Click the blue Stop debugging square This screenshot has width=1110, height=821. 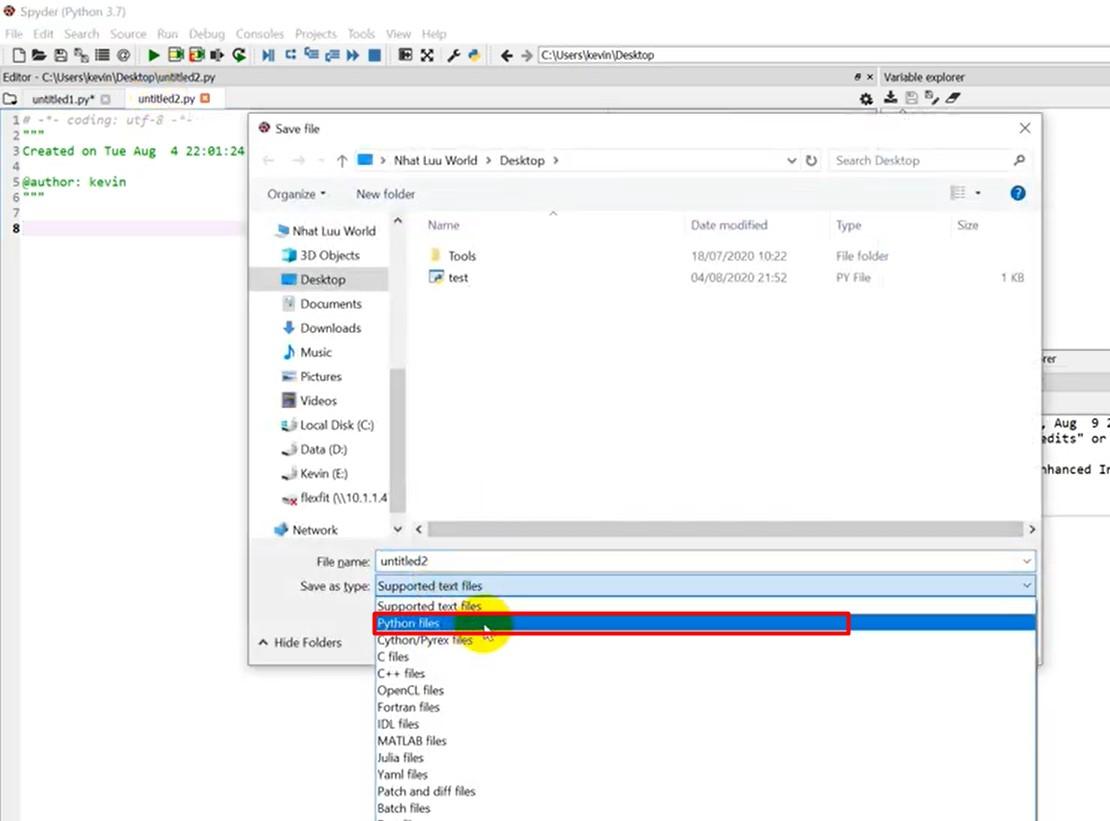pos(374,55)
